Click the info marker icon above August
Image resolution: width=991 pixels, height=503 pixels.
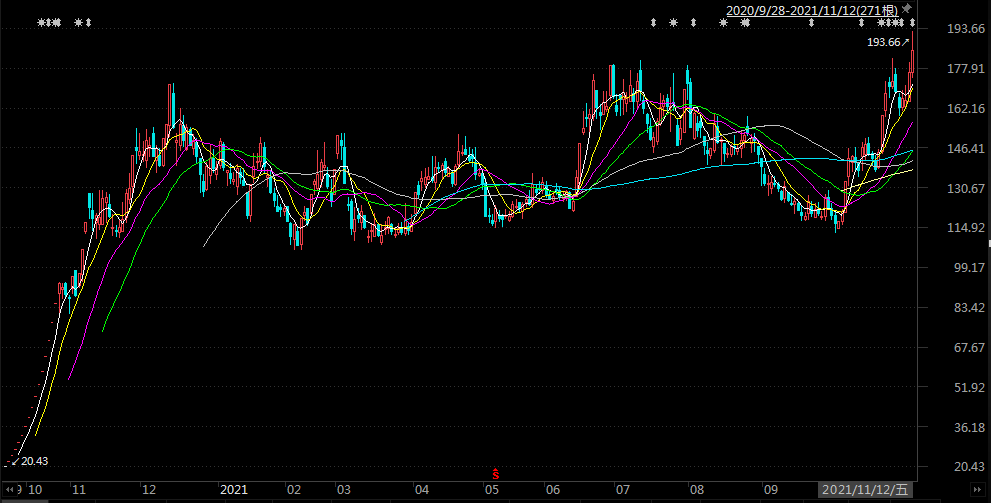click(693, 22)
